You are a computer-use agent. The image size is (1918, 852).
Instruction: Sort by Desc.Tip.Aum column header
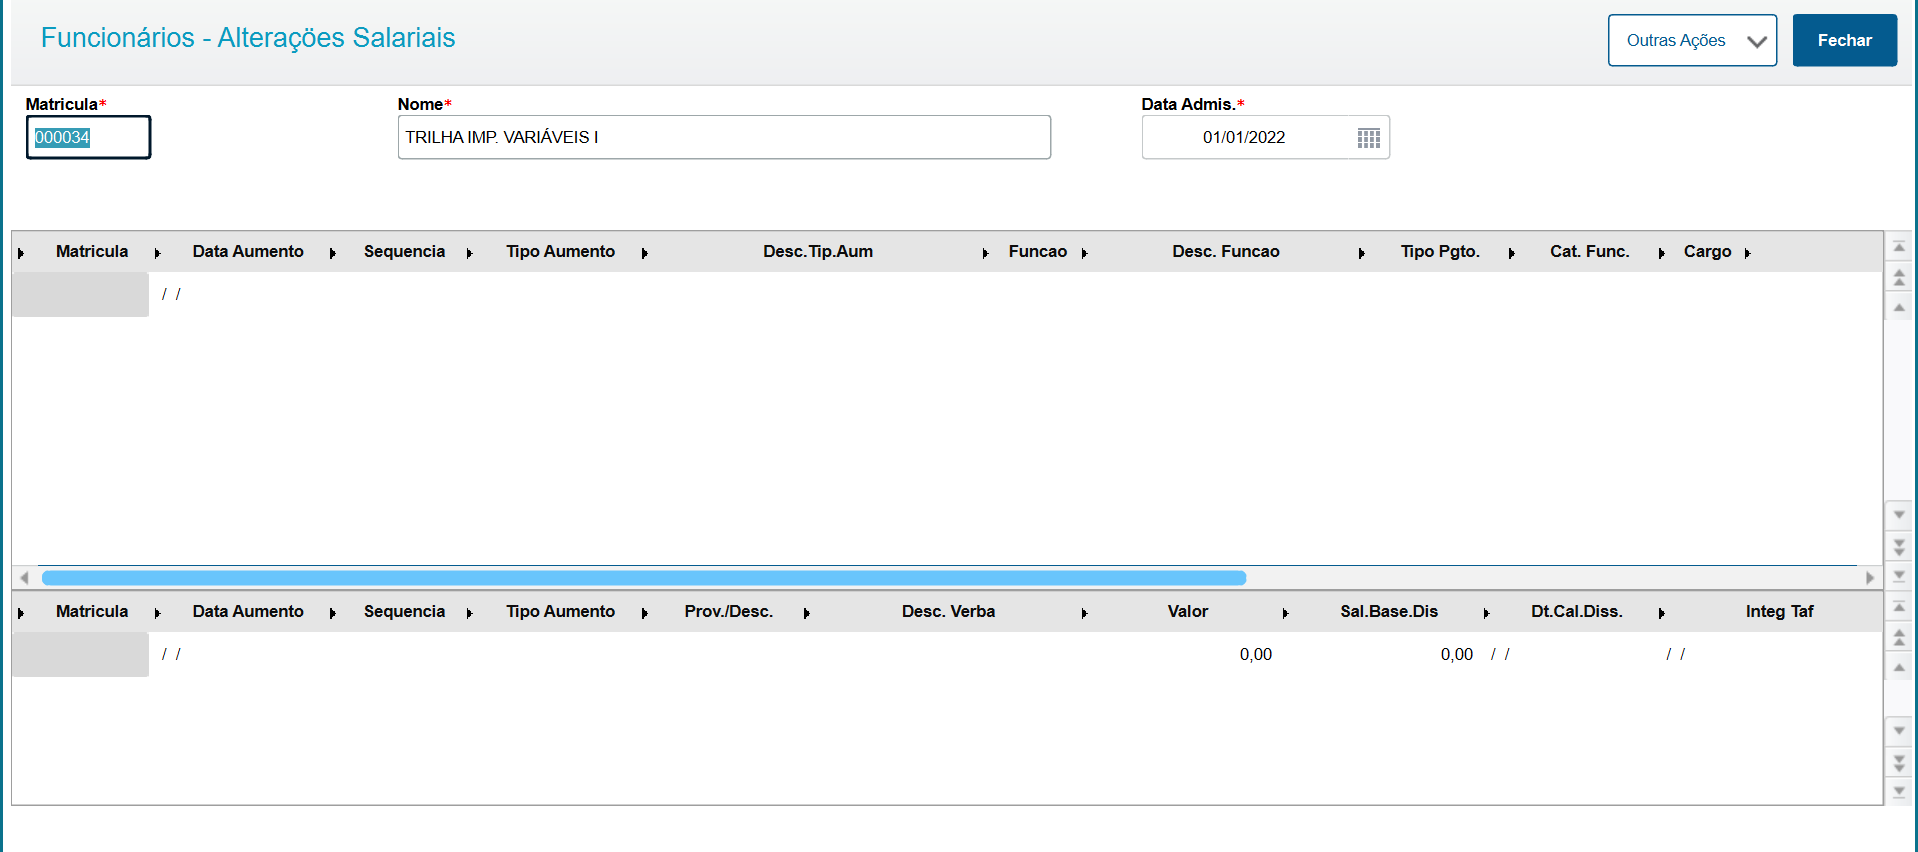click(x=818, y=252)
